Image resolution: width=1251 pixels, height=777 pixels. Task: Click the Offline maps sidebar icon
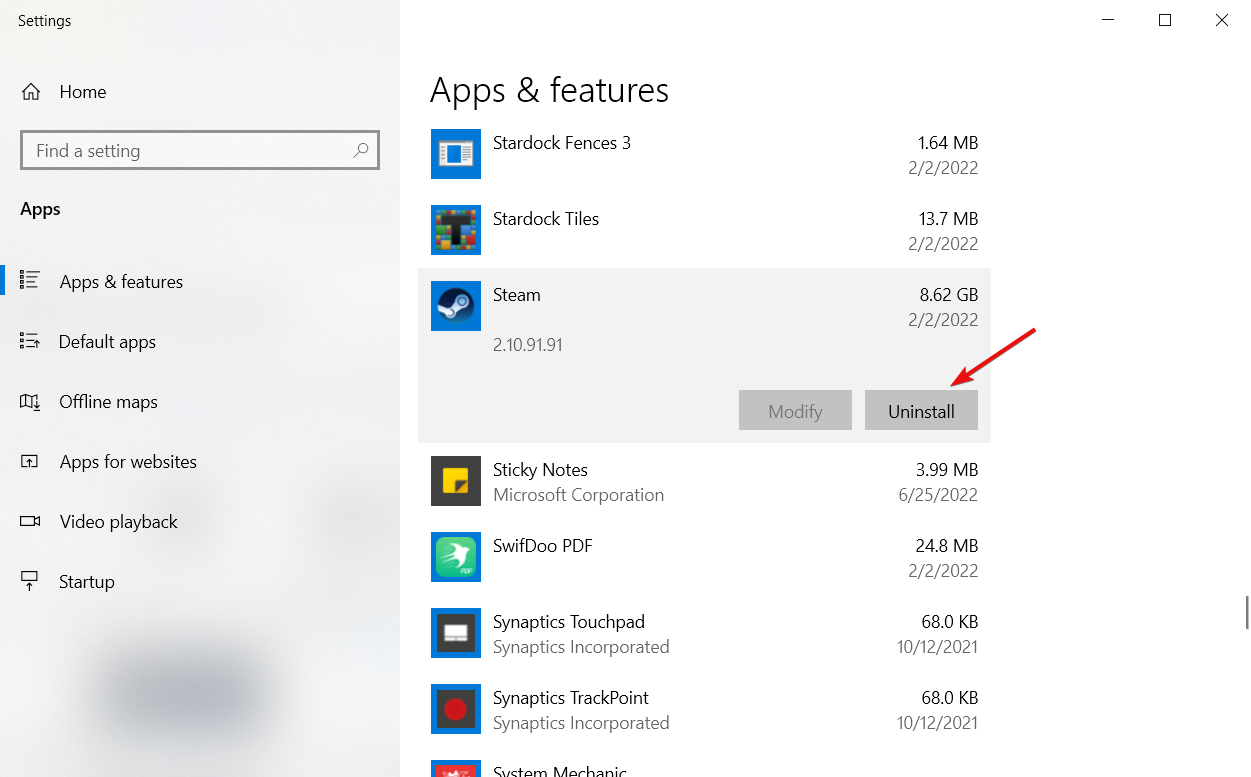30,401
